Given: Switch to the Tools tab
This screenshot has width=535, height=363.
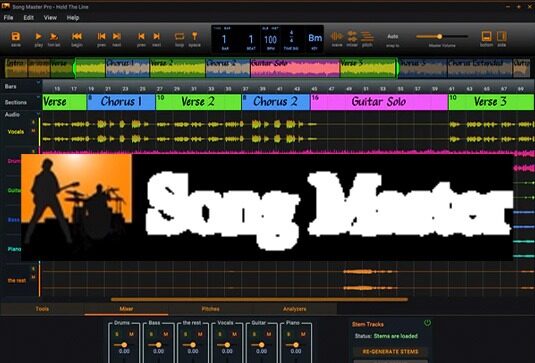Looking at the screenshot, I should tap(42, 309).
